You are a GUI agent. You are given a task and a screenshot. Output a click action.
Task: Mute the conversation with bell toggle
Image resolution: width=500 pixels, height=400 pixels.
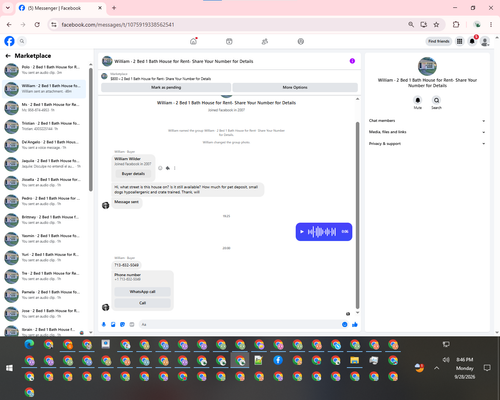point(418,100)
